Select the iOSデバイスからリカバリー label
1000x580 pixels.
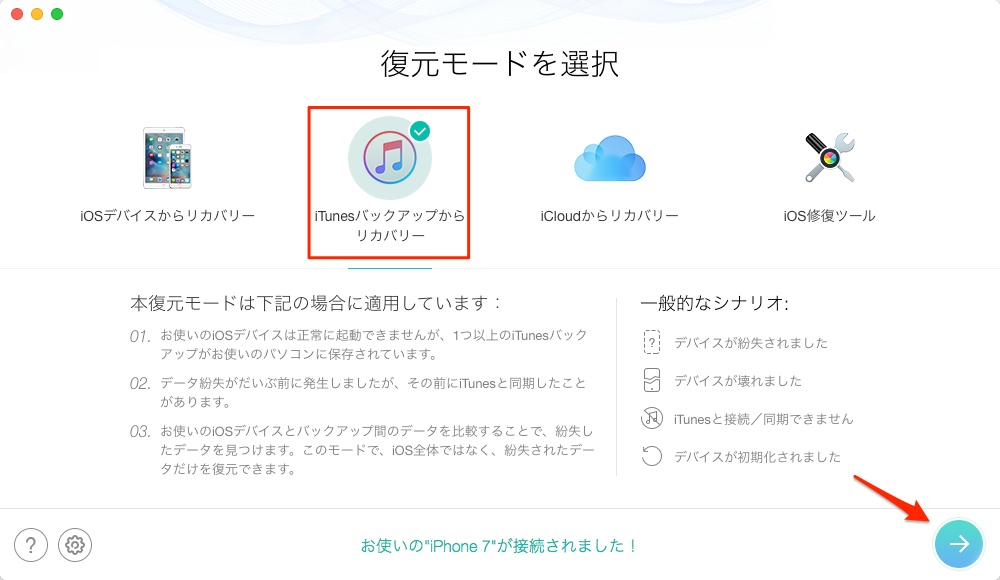click(167, 216)
